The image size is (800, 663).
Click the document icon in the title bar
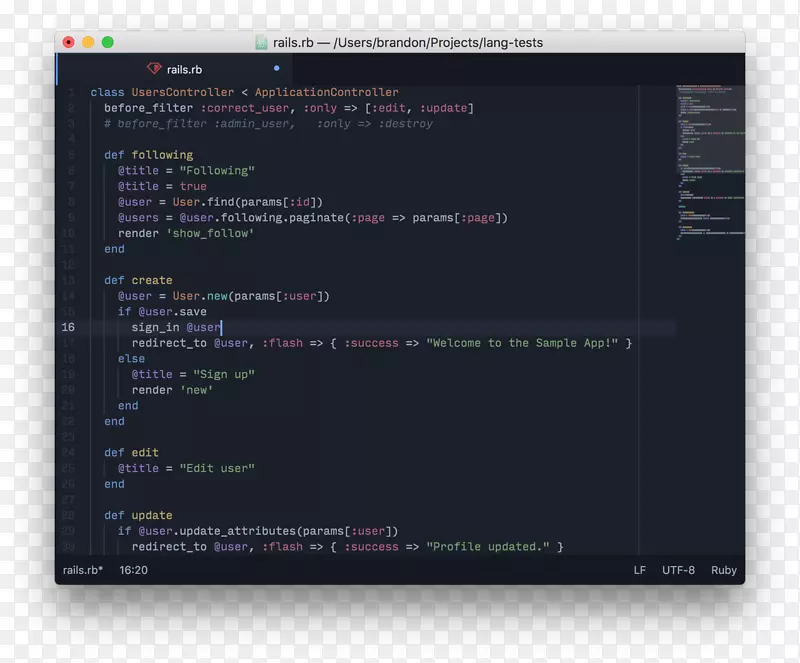[261, 42]
